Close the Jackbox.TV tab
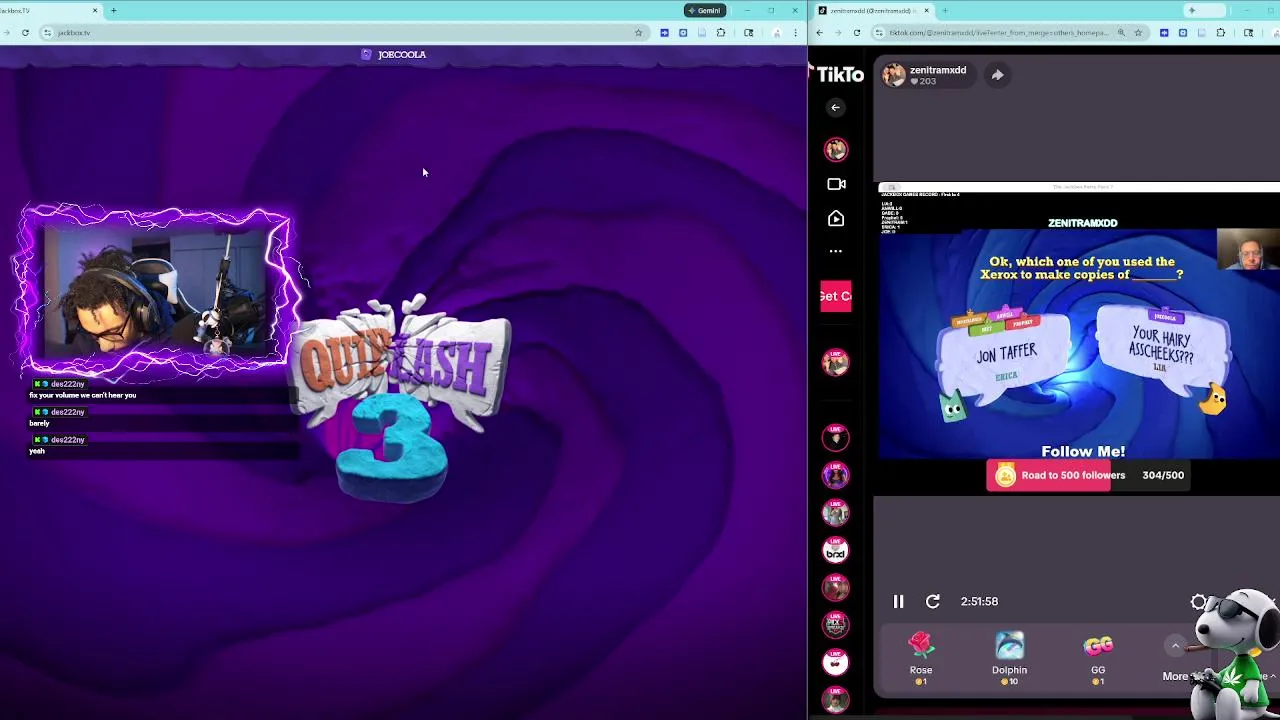This screenshot has height=720, width=1280. (95, 10)
